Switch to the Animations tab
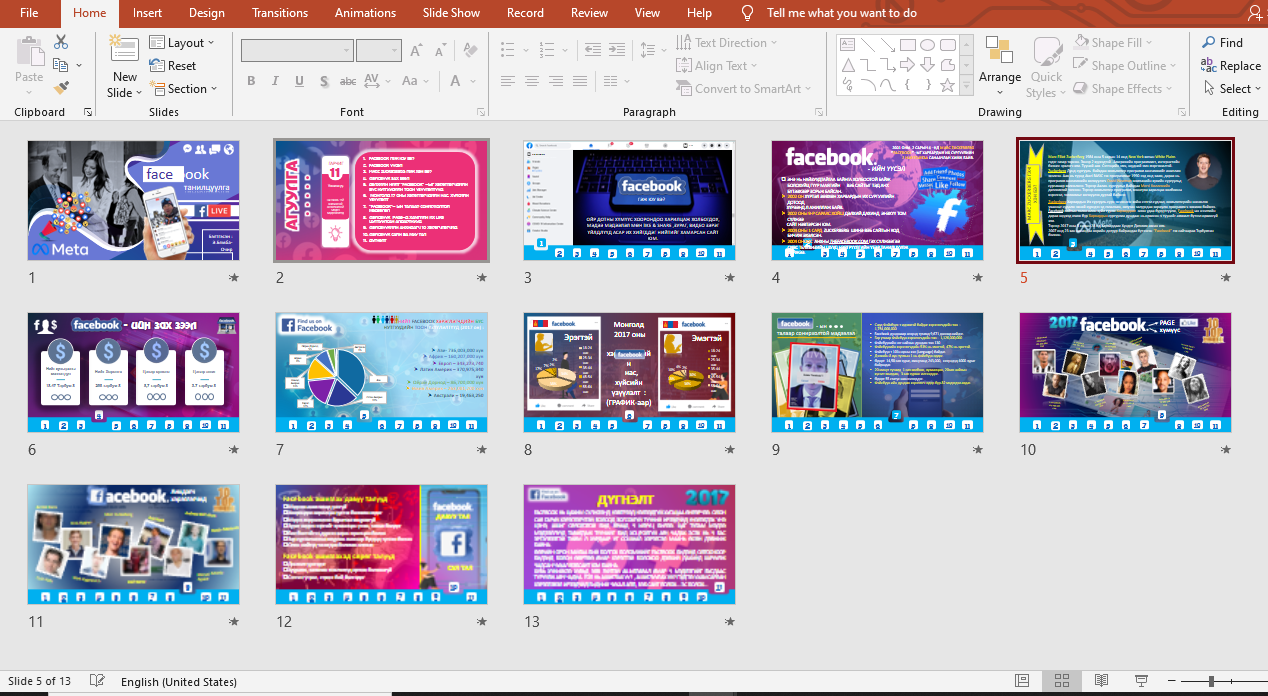The image size is (1268, 696). click(365, 13)
